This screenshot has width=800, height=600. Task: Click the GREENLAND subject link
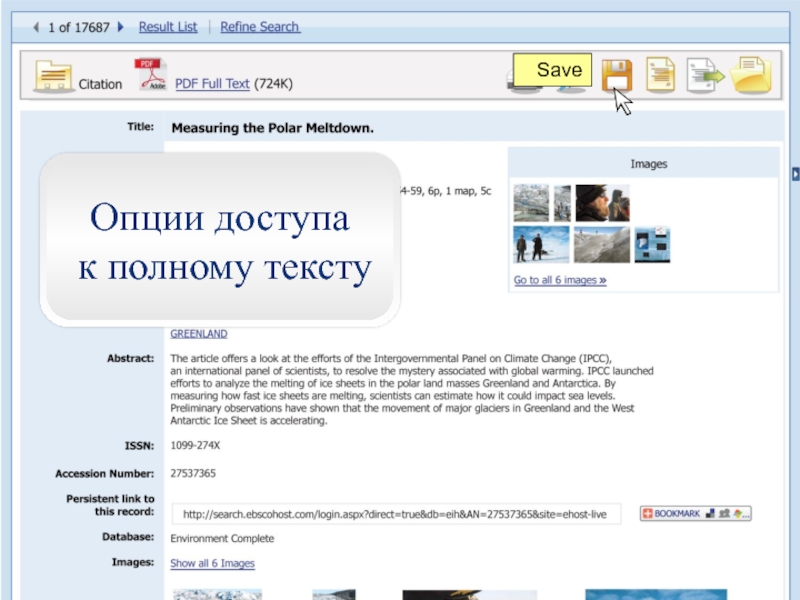coord(198,334)
